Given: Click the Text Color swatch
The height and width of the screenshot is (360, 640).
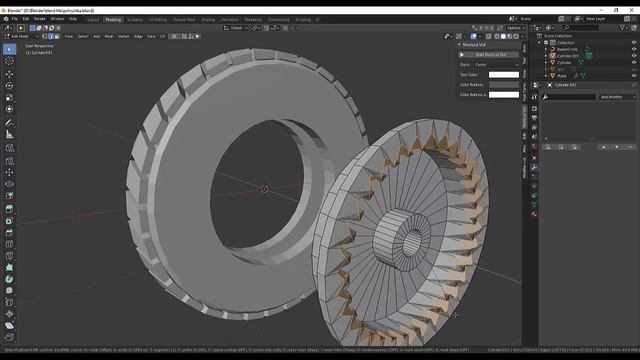Looking at the screenshot, I should point(504,75).
